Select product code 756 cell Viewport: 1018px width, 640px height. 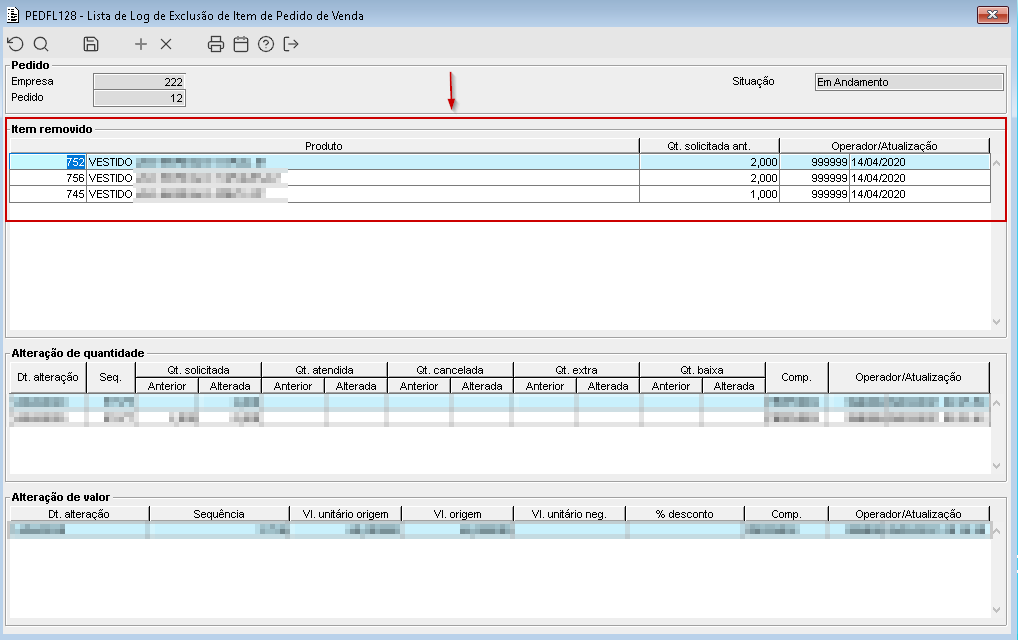(x=47, y=178)
